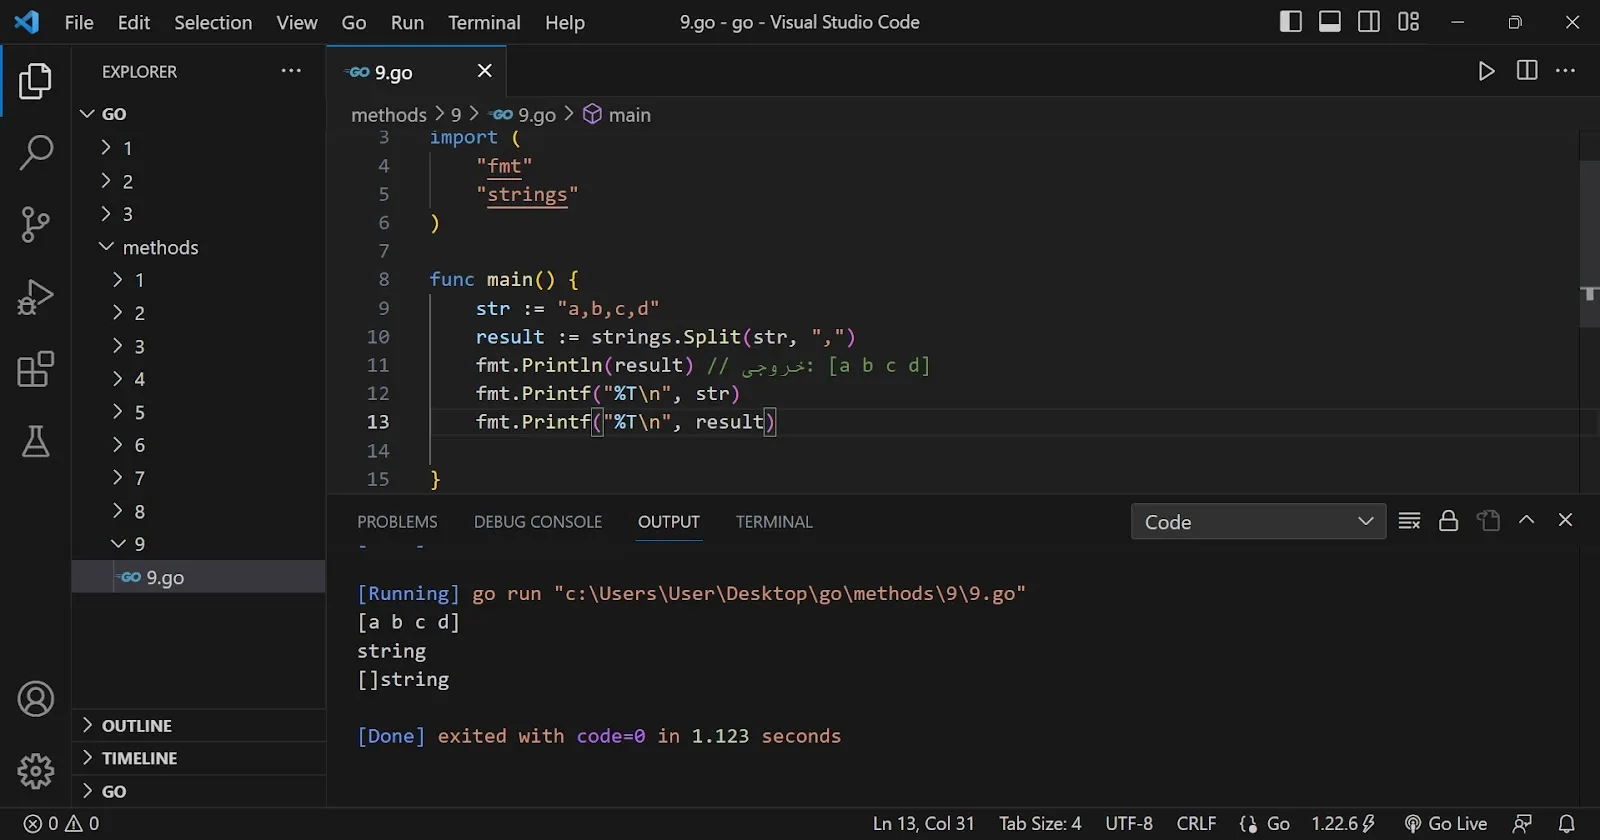The image size is (1600, 840).
Task: Clear the output panel
Action: 1409,521
